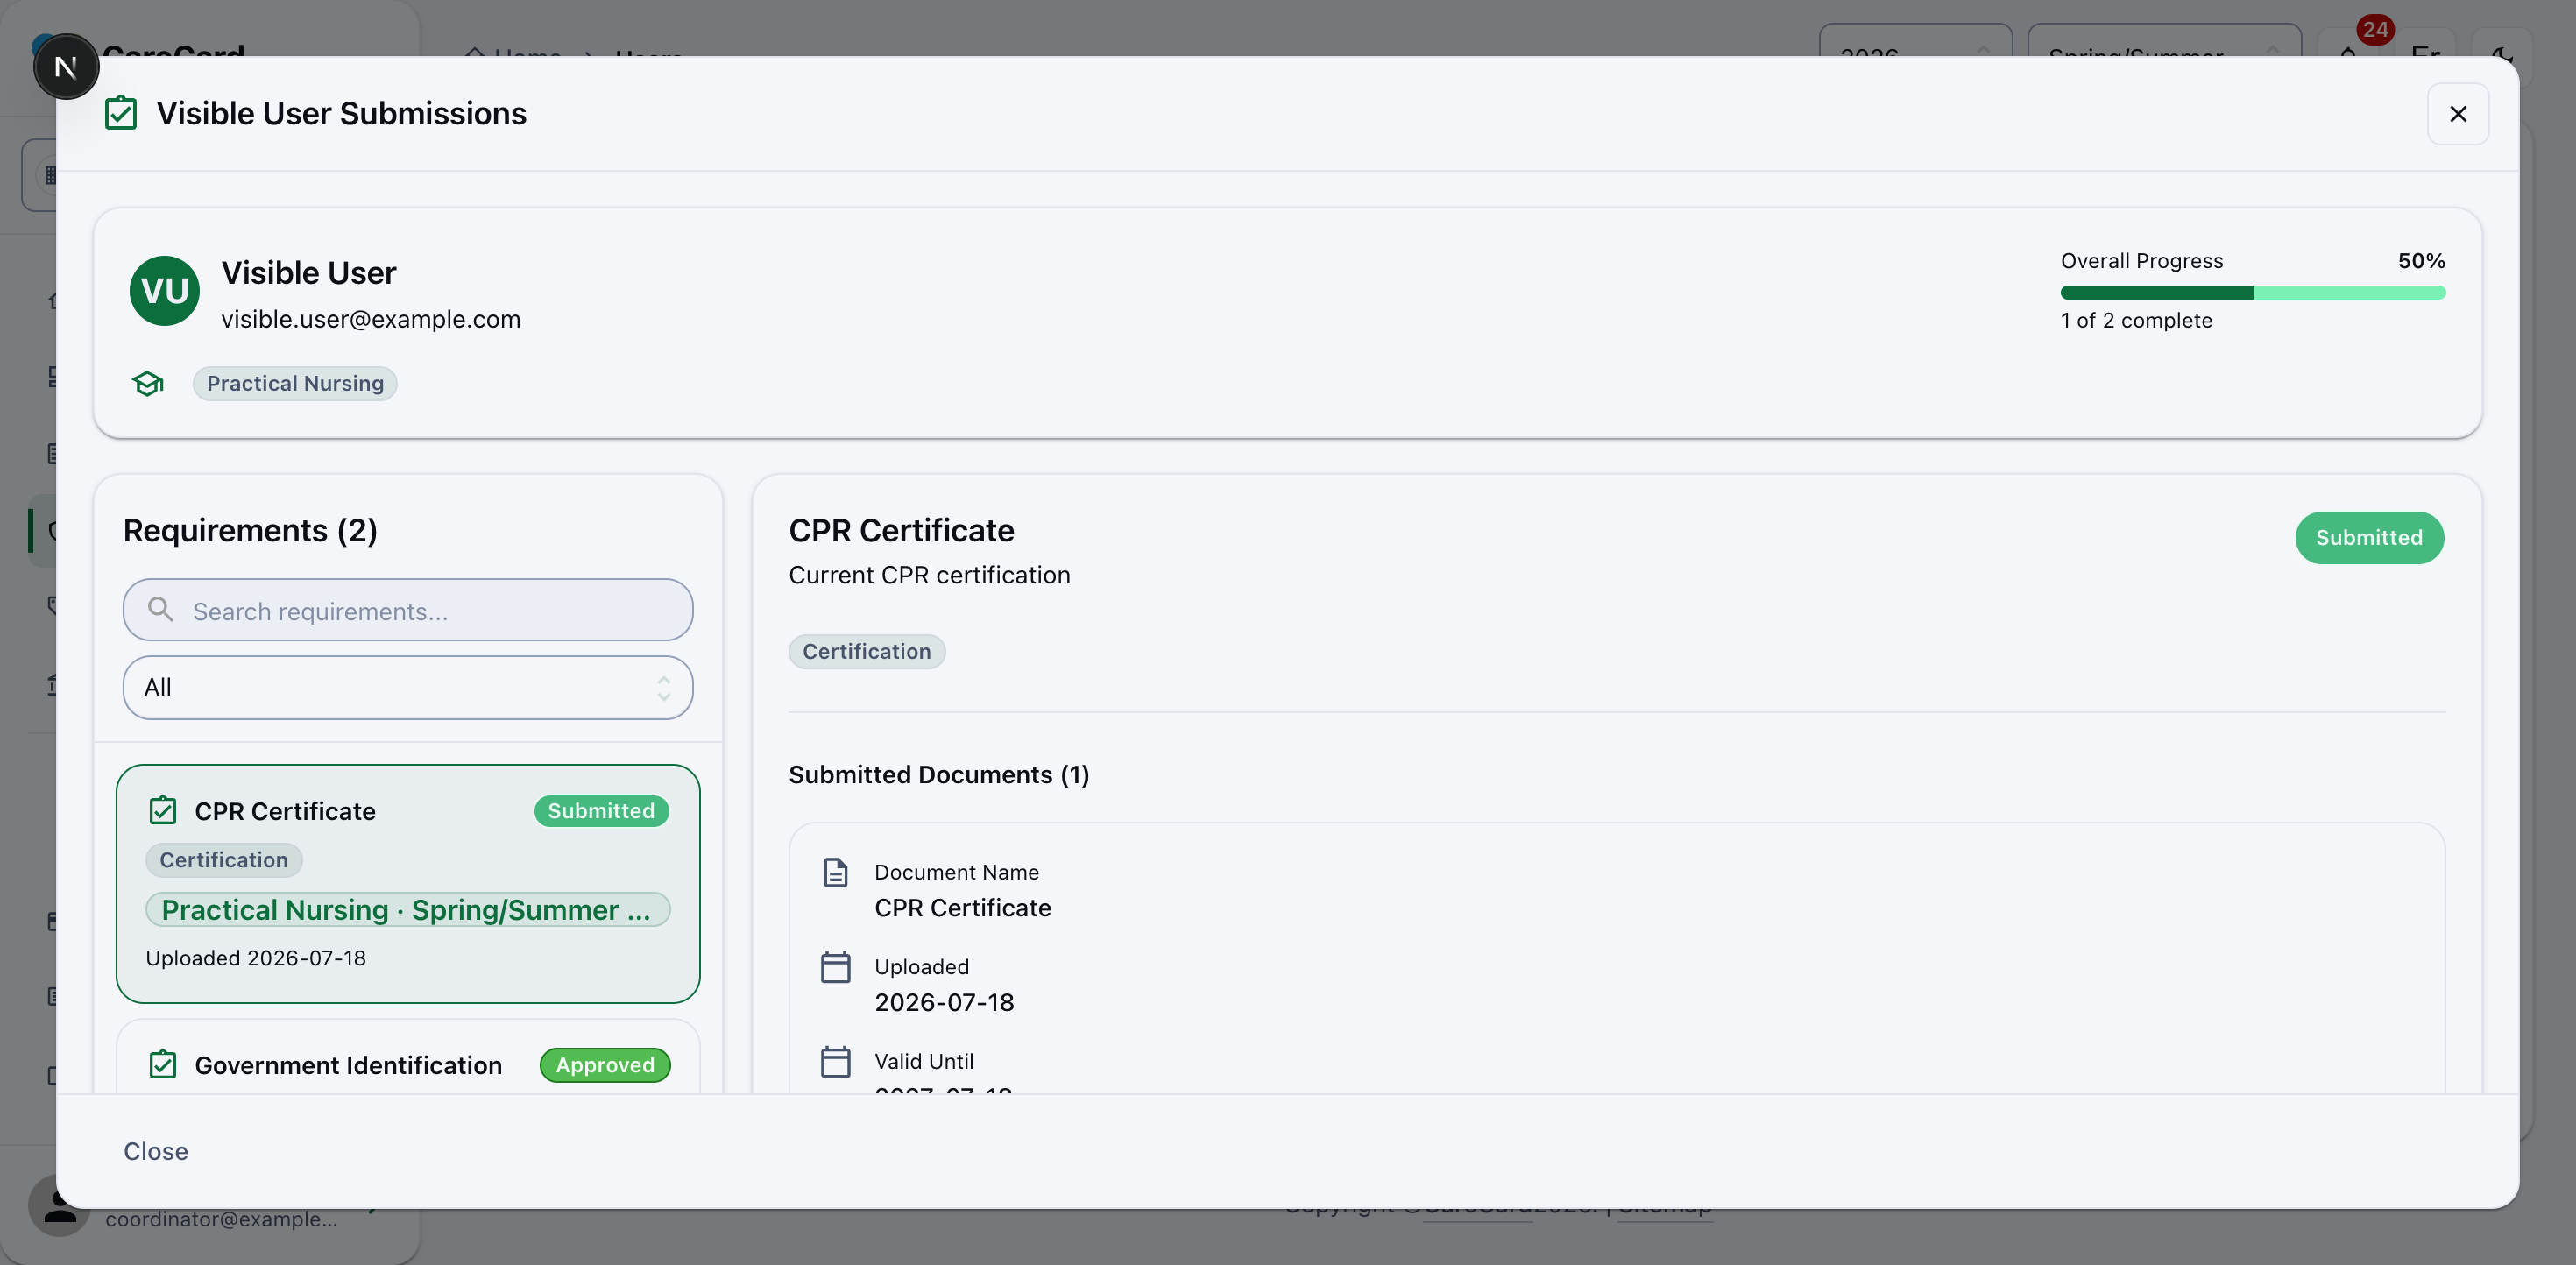Click the coordinator profile avatar in background
The width and height of the screenshot is (2576, 1265).
click(60, 1206)
